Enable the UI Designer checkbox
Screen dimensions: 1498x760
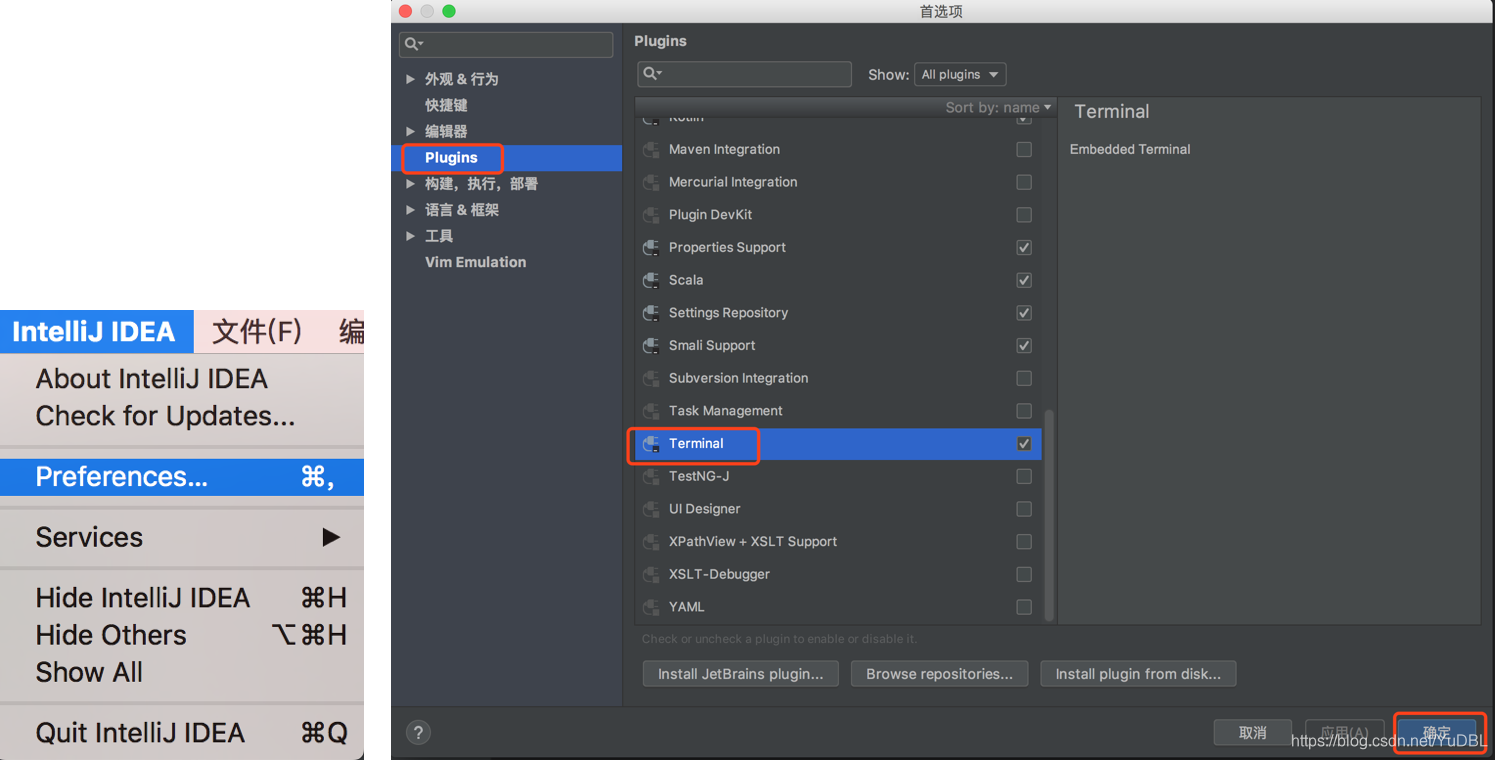click(1024, 509)
